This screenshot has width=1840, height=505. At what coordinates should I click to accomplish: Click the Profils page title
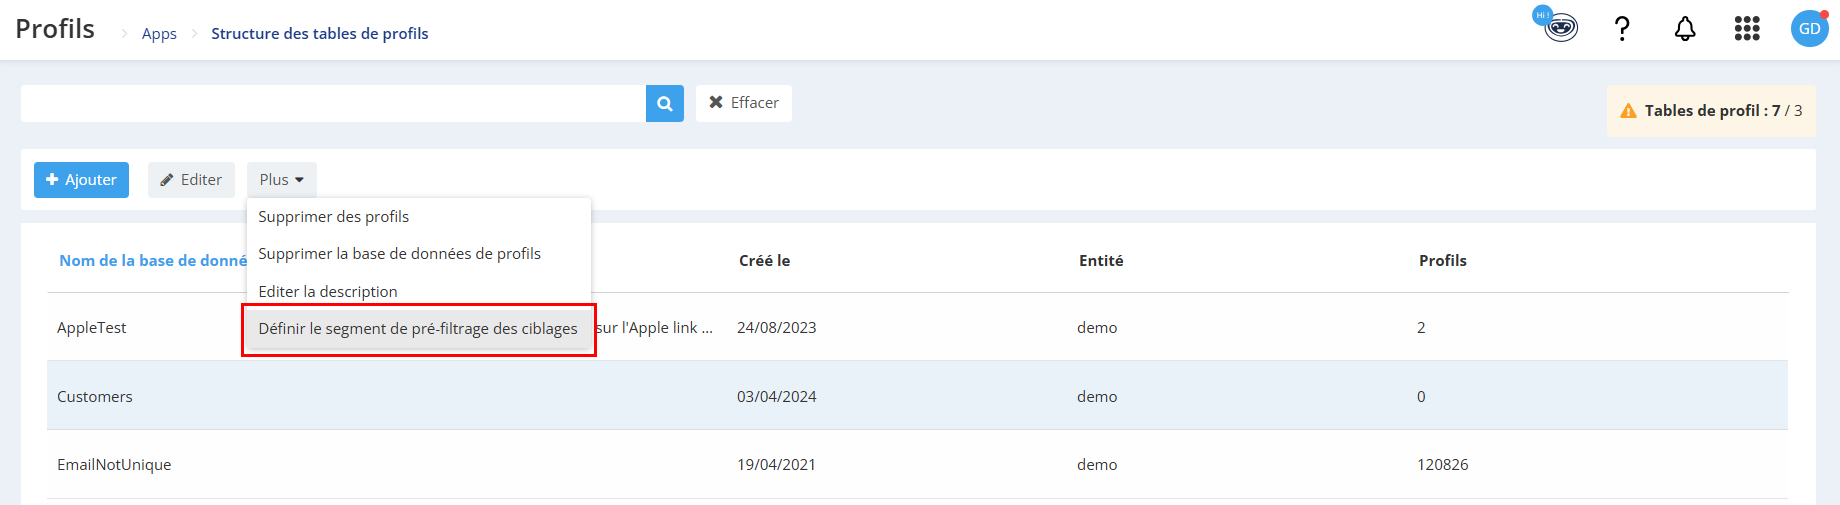click(55, 29)
